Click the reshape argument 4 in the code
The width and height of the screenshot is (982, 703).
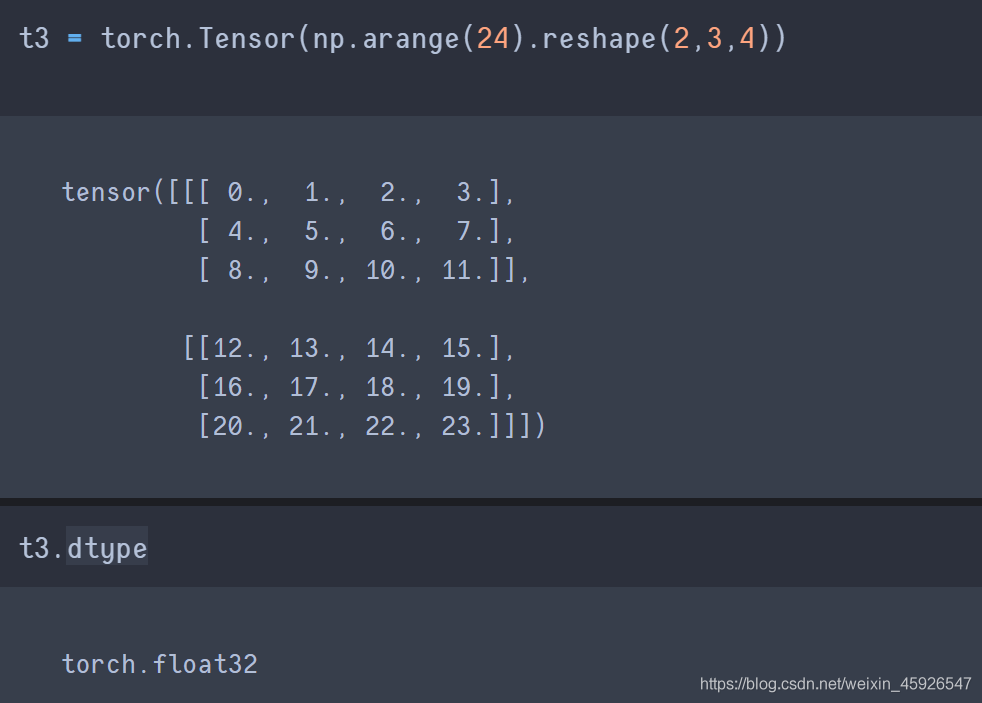(747, 39)
